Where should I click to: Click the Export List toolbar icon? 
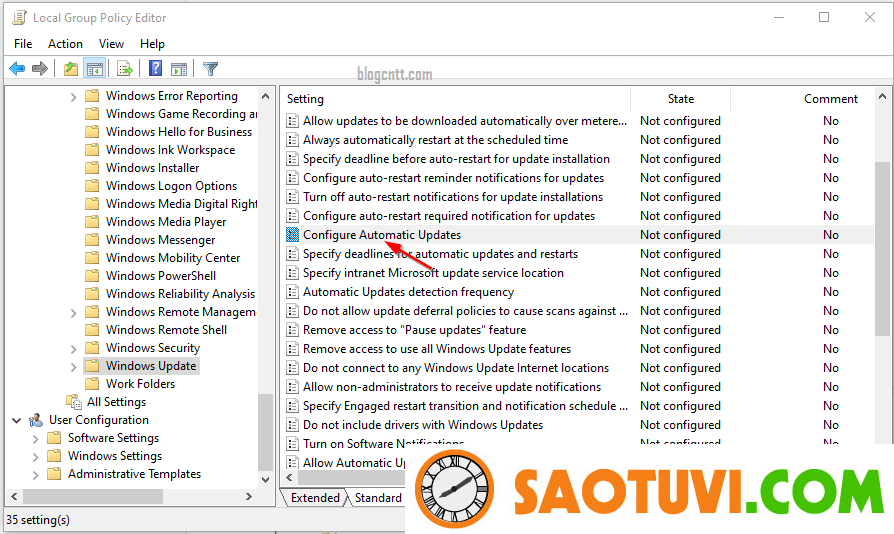pyautogui.click(x=125, y=69)
